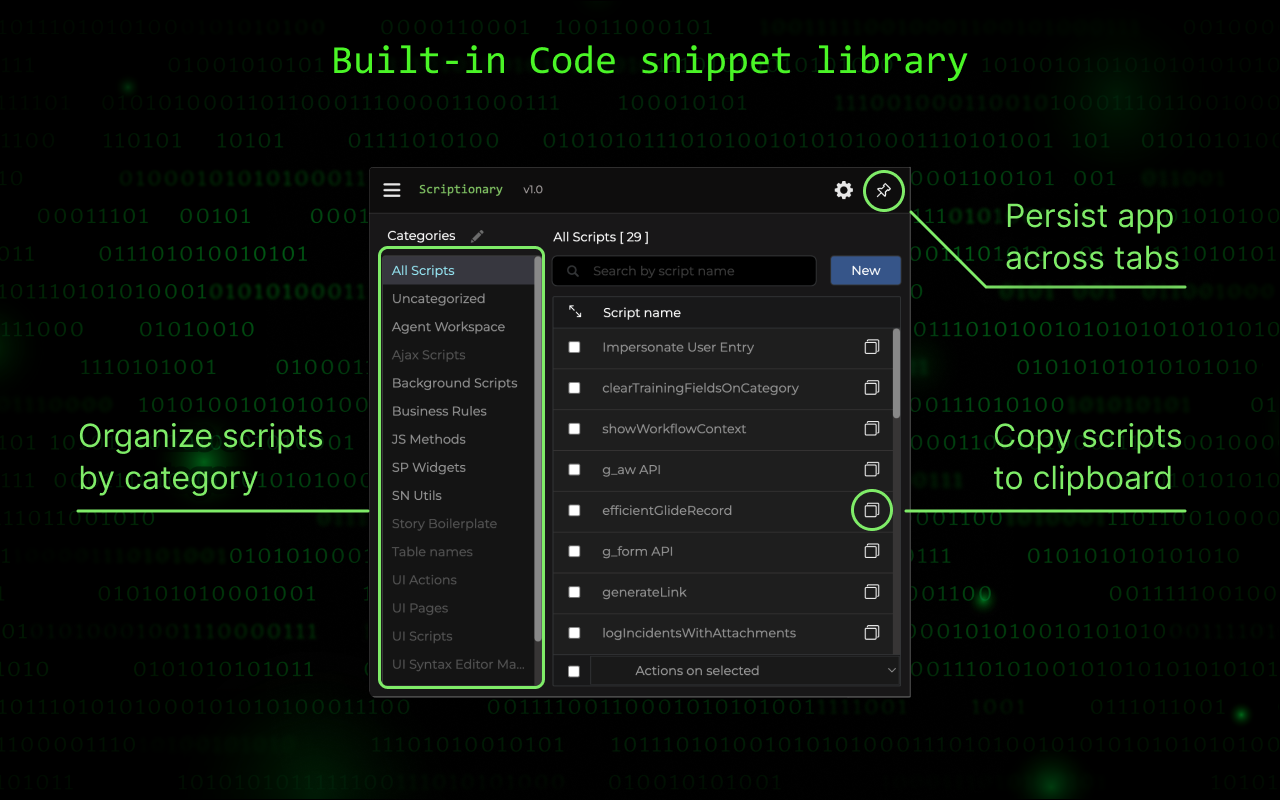Select the UI Actions category

459,580
